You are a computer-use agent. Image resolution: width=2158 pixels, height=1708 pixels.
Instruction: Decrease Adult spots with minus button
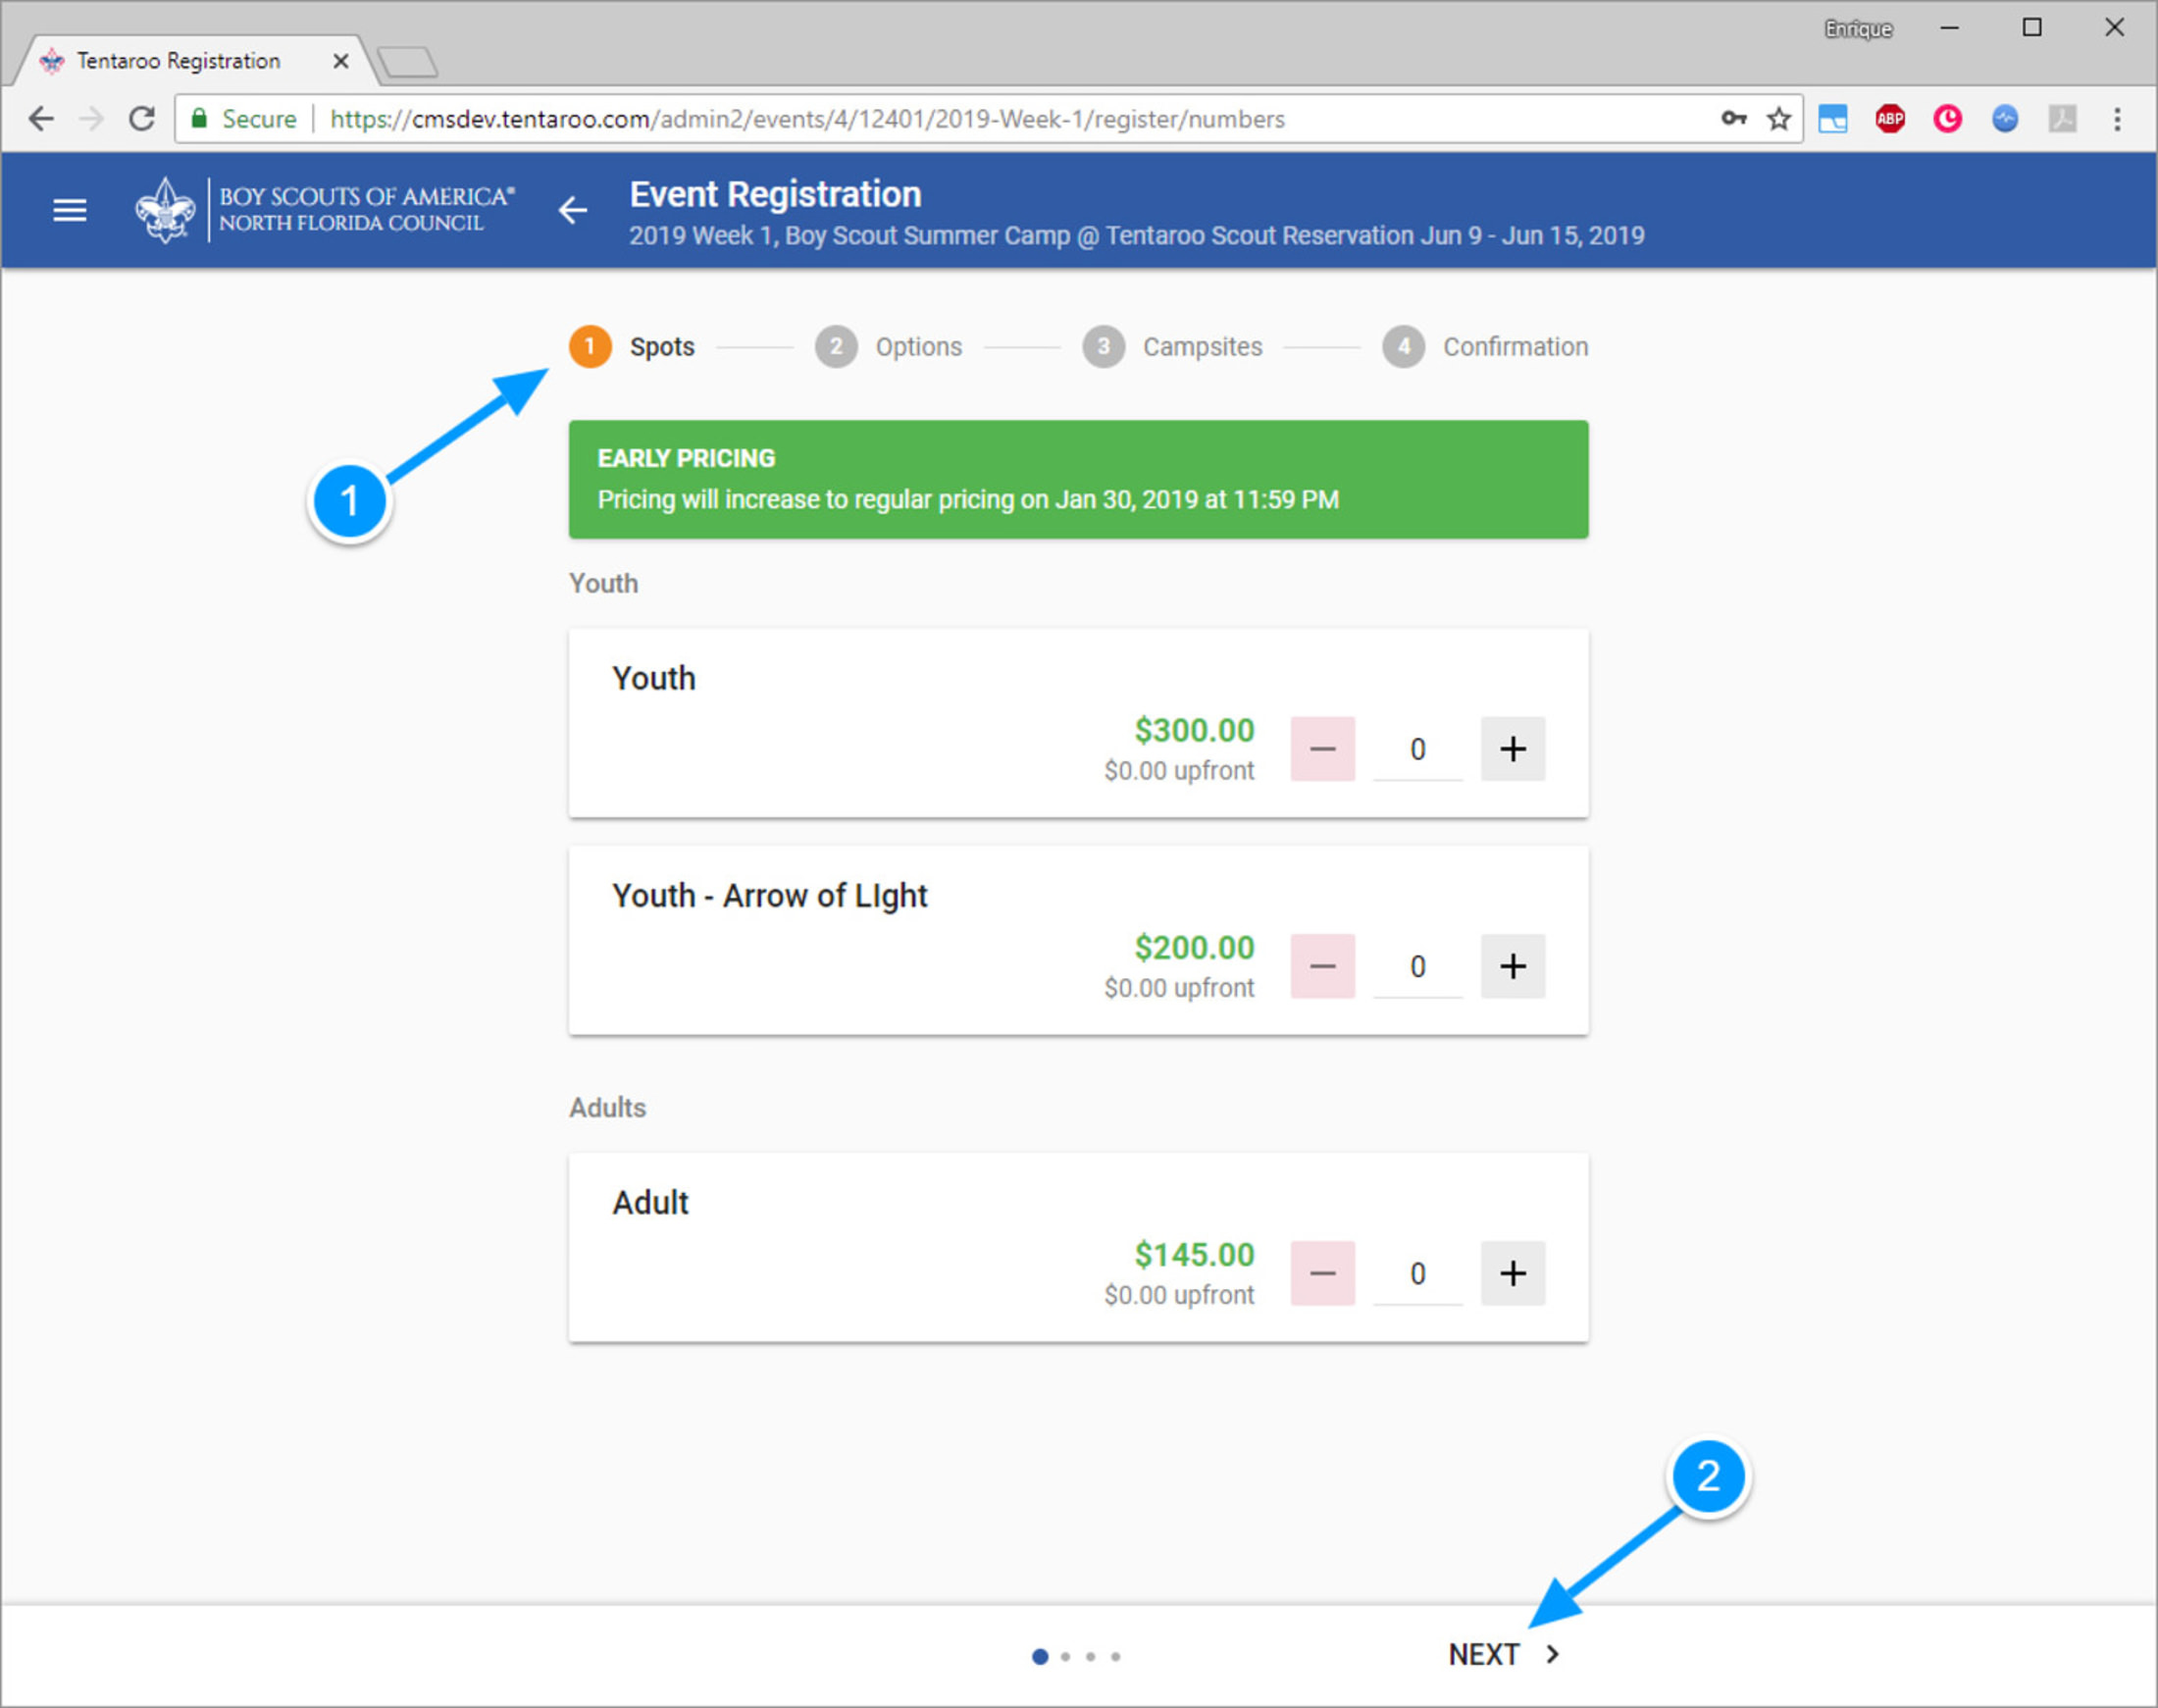1322,1273
